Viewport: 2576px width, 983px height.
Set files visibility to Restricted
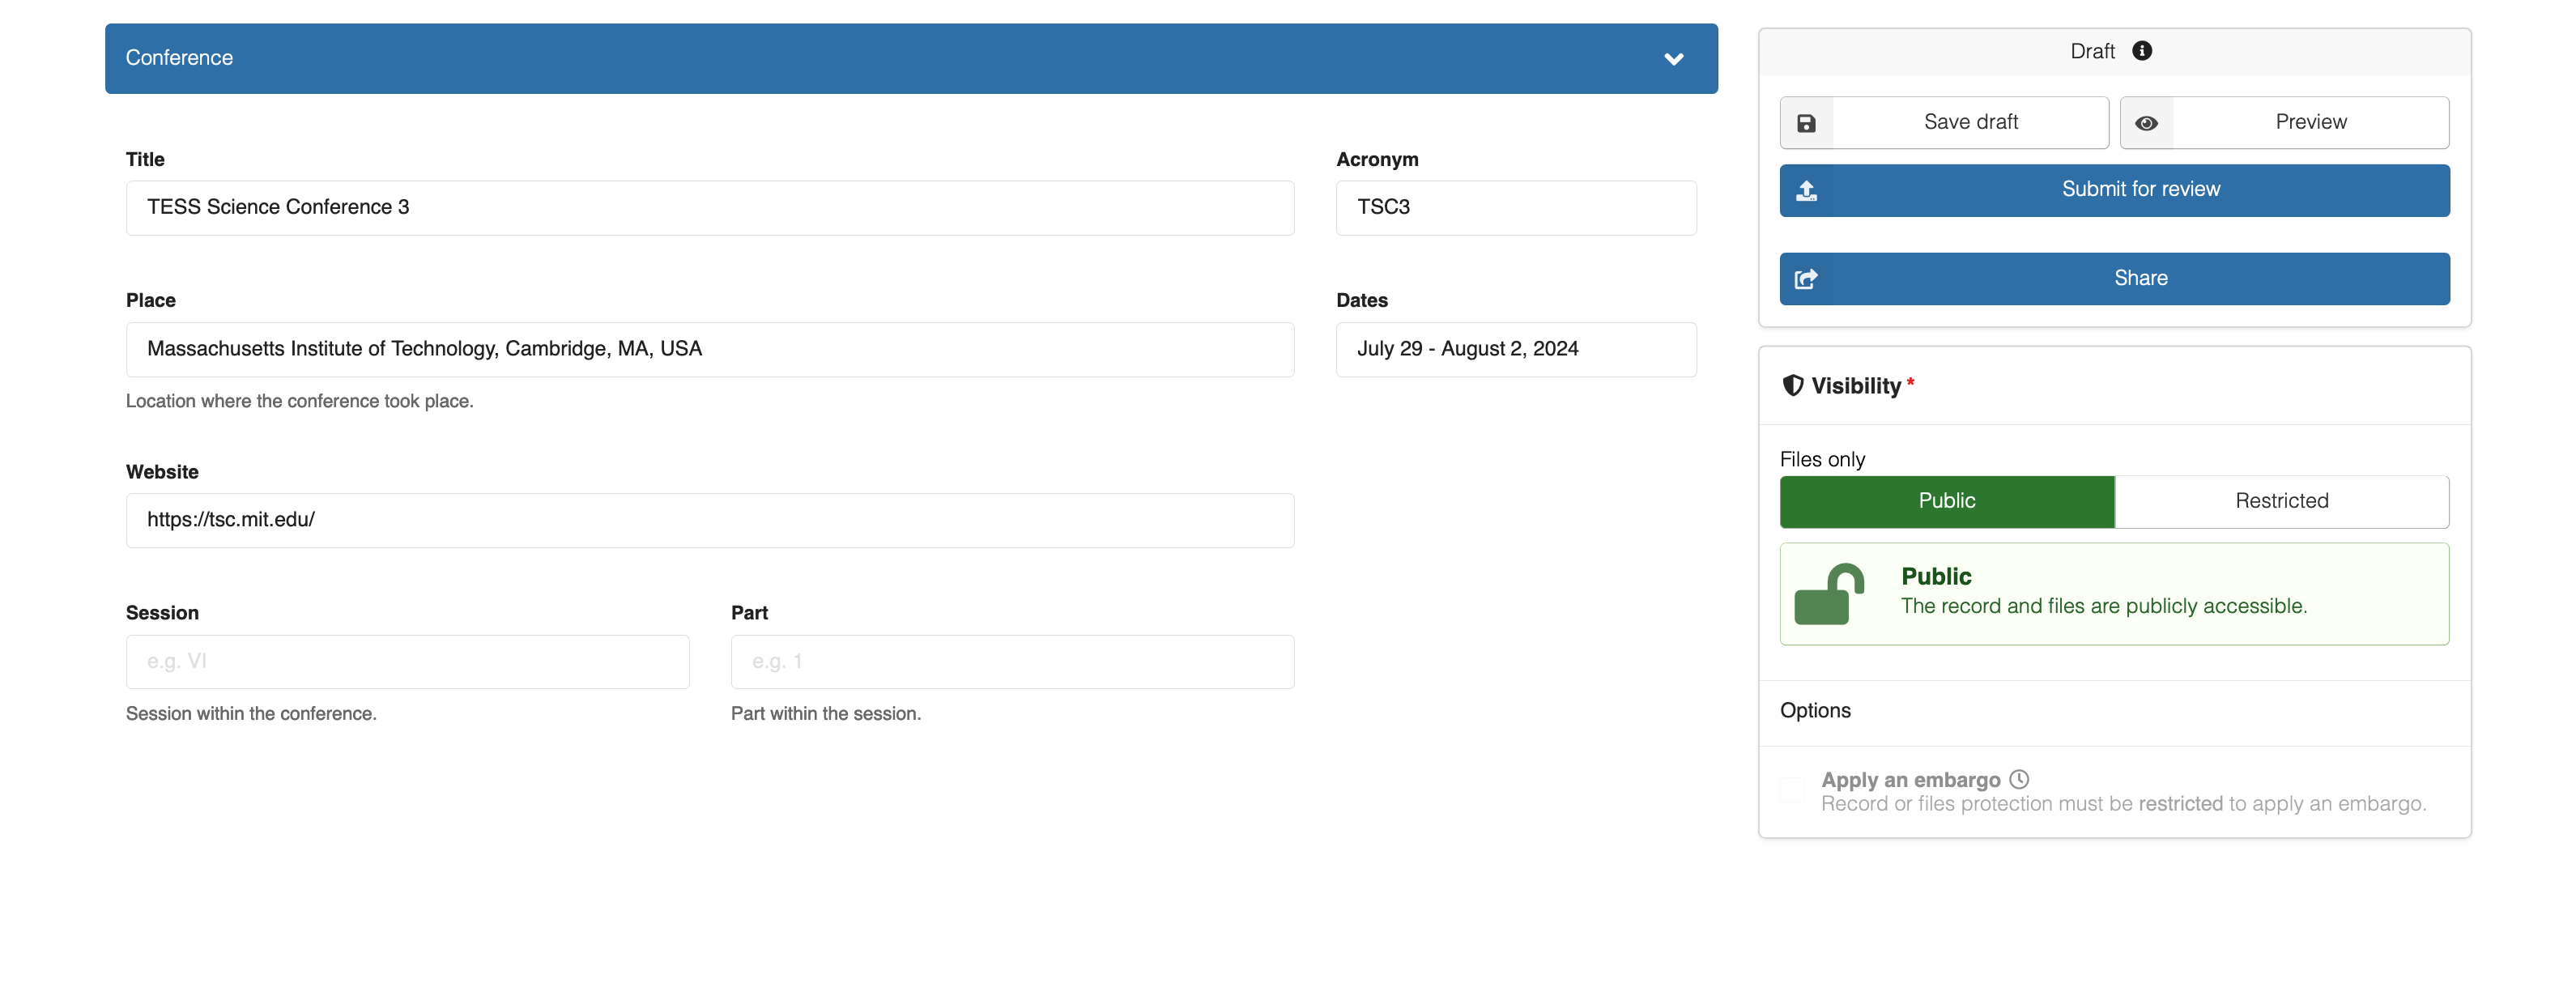pyautogui.click(x=2281, y=501)
